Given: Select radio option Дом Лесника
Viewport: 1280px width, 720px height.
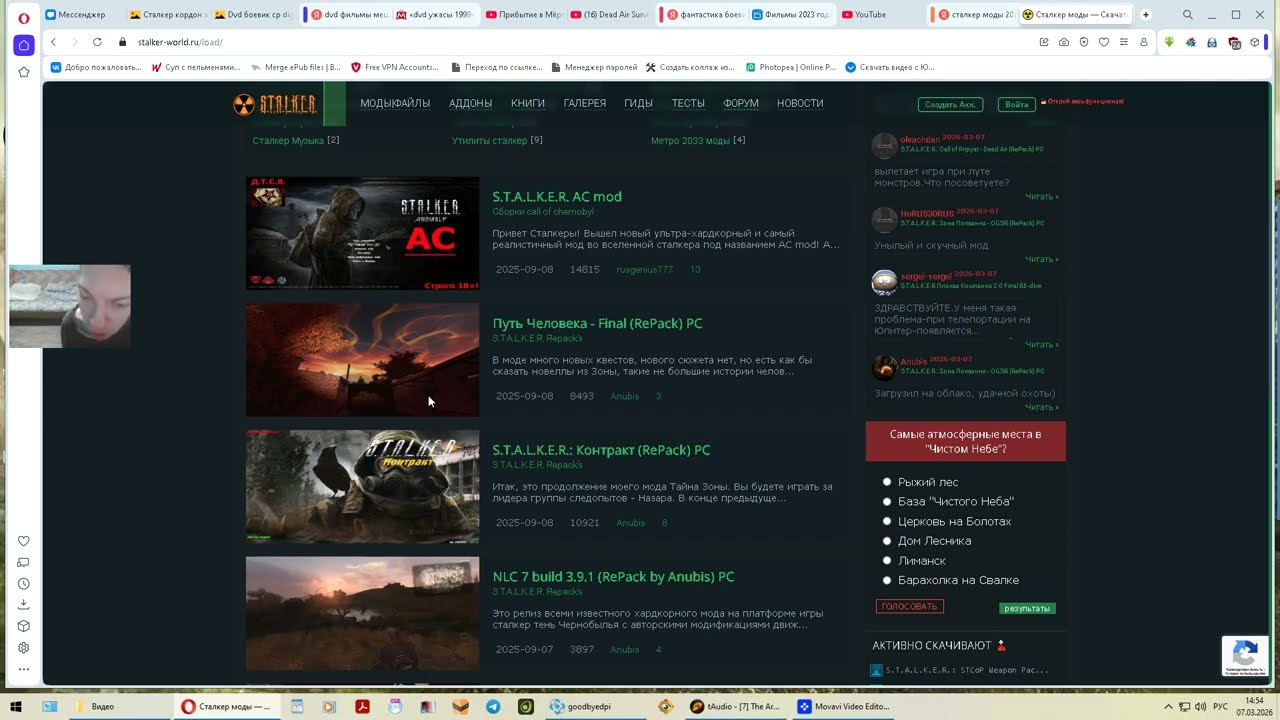Looking at the screenshot, I should click(887, 541).
